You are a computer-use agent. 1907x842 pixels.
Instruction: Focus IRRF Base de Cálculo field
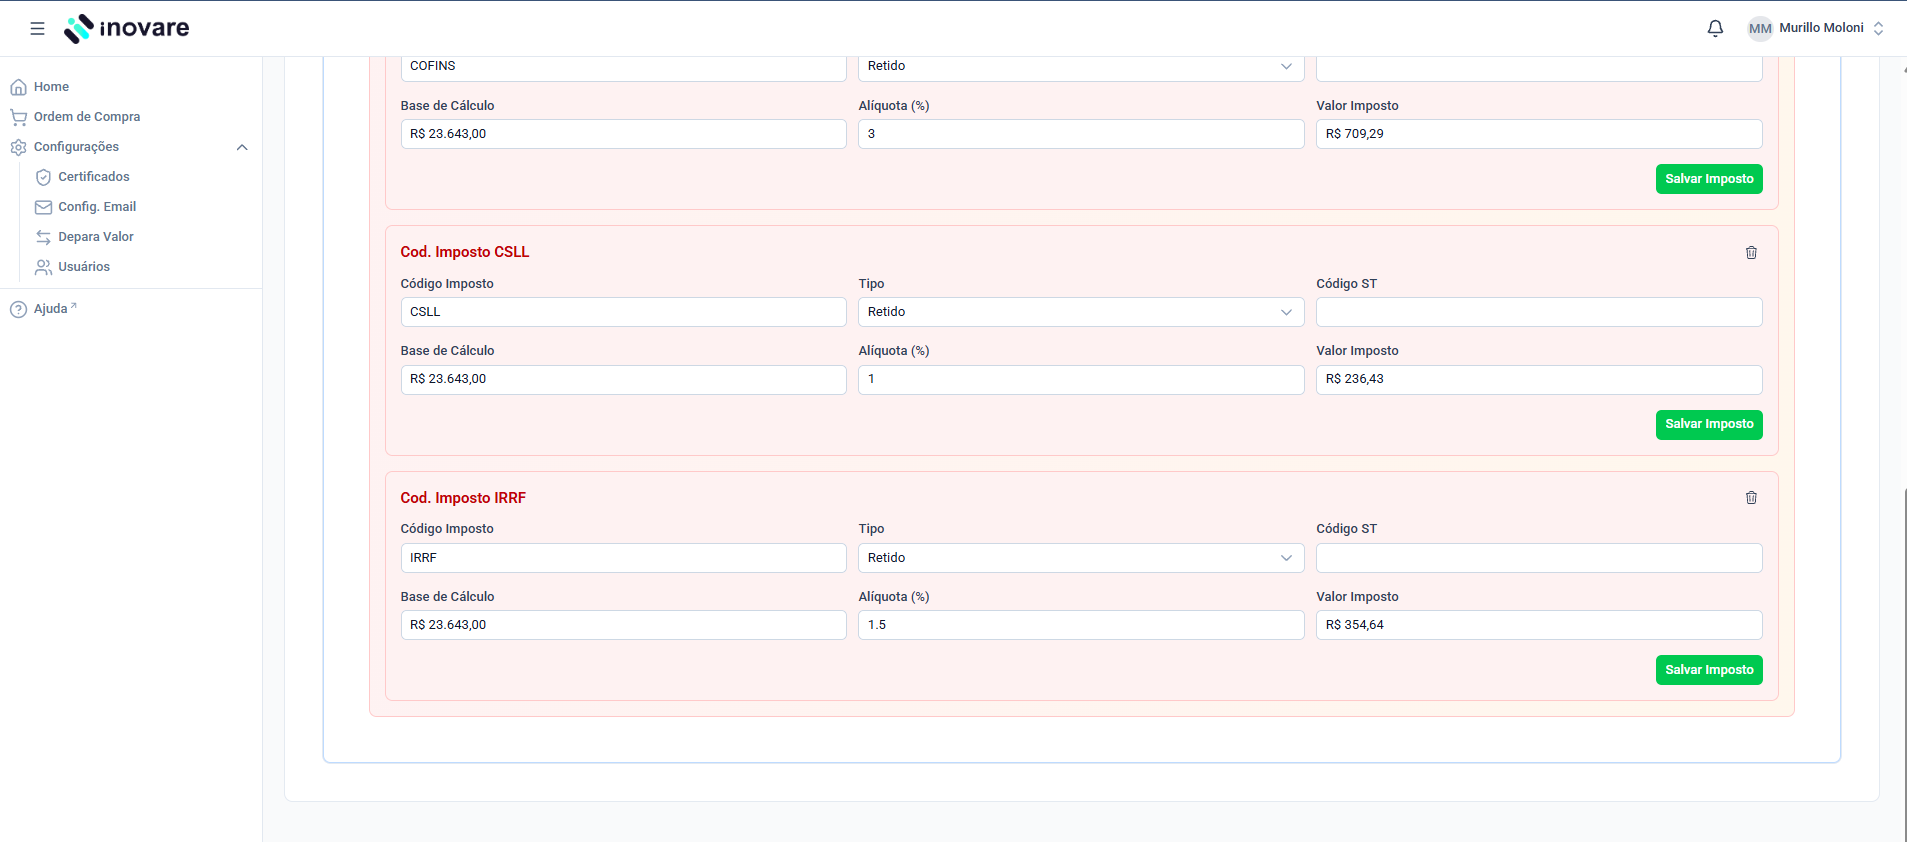click(x=623, y=625)
